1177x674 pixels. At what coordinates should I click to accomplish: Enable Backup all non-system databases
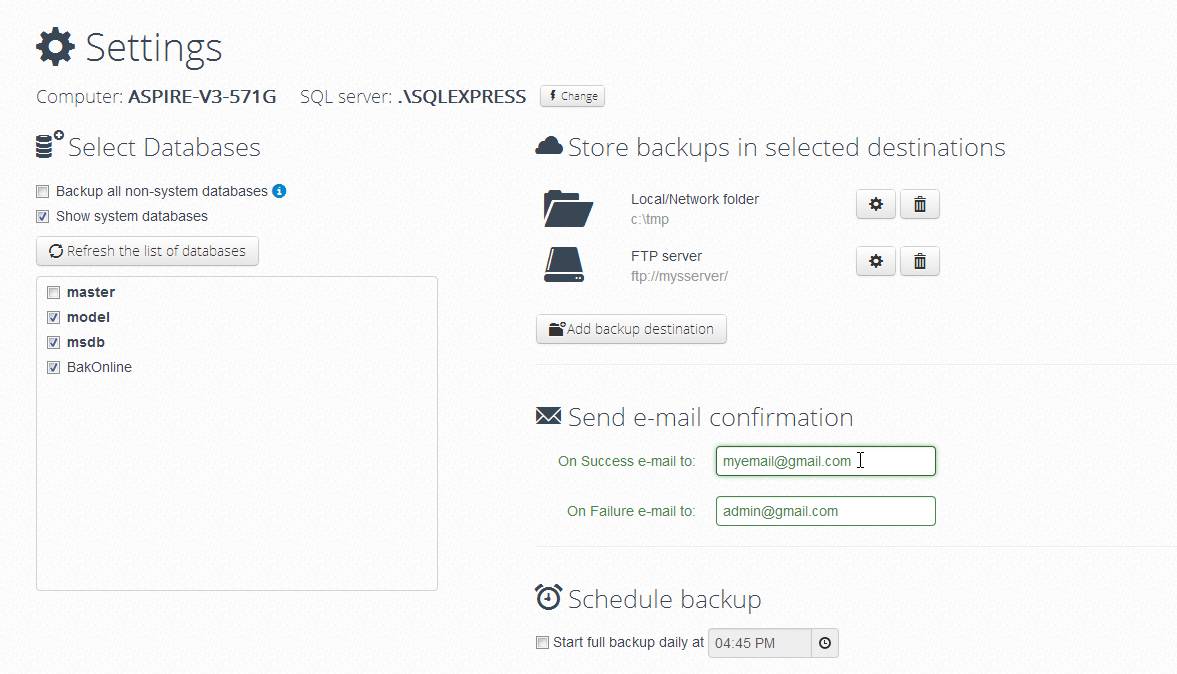[x=43, y=191]
